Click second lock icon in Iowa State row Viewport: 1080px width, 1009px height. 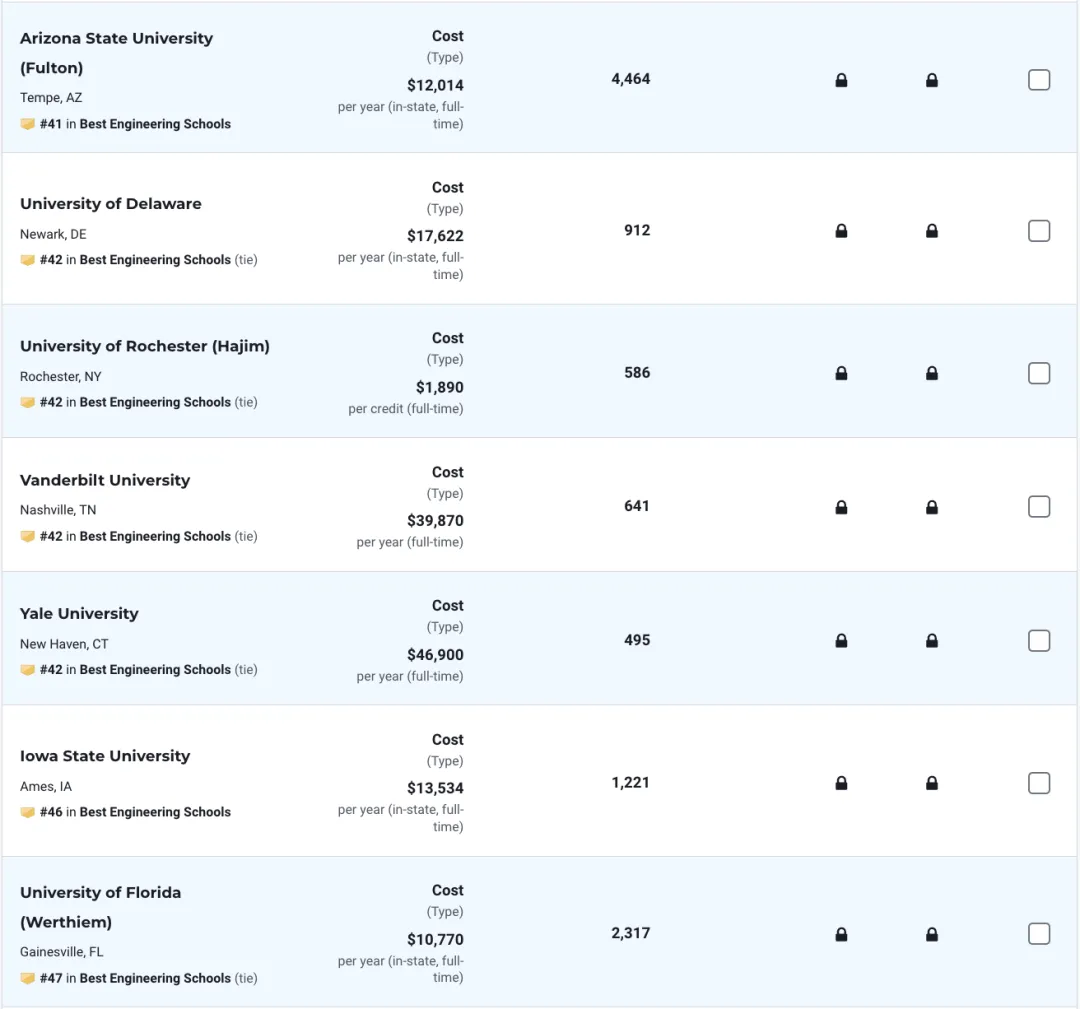931,783
